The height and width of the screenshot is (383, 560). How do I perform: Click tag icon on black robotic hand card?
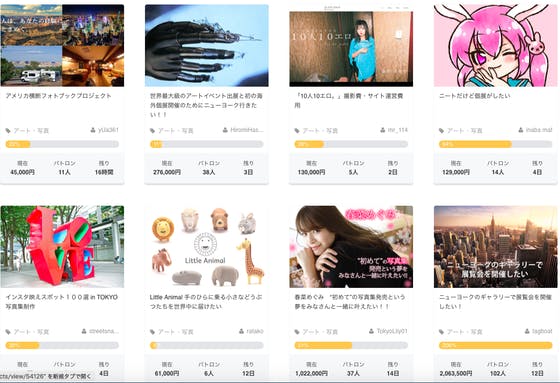[152, 131]
